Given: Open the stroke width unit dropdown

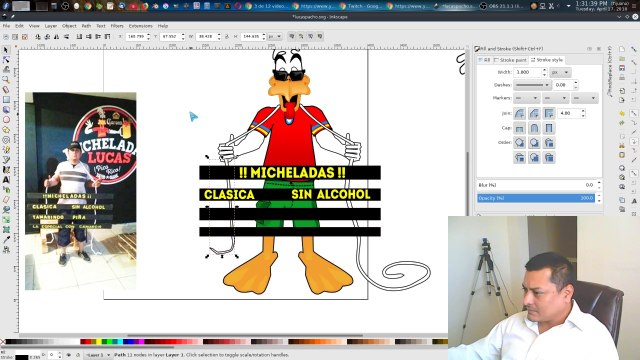Looking at the screenshot, I should coord(560,72).
